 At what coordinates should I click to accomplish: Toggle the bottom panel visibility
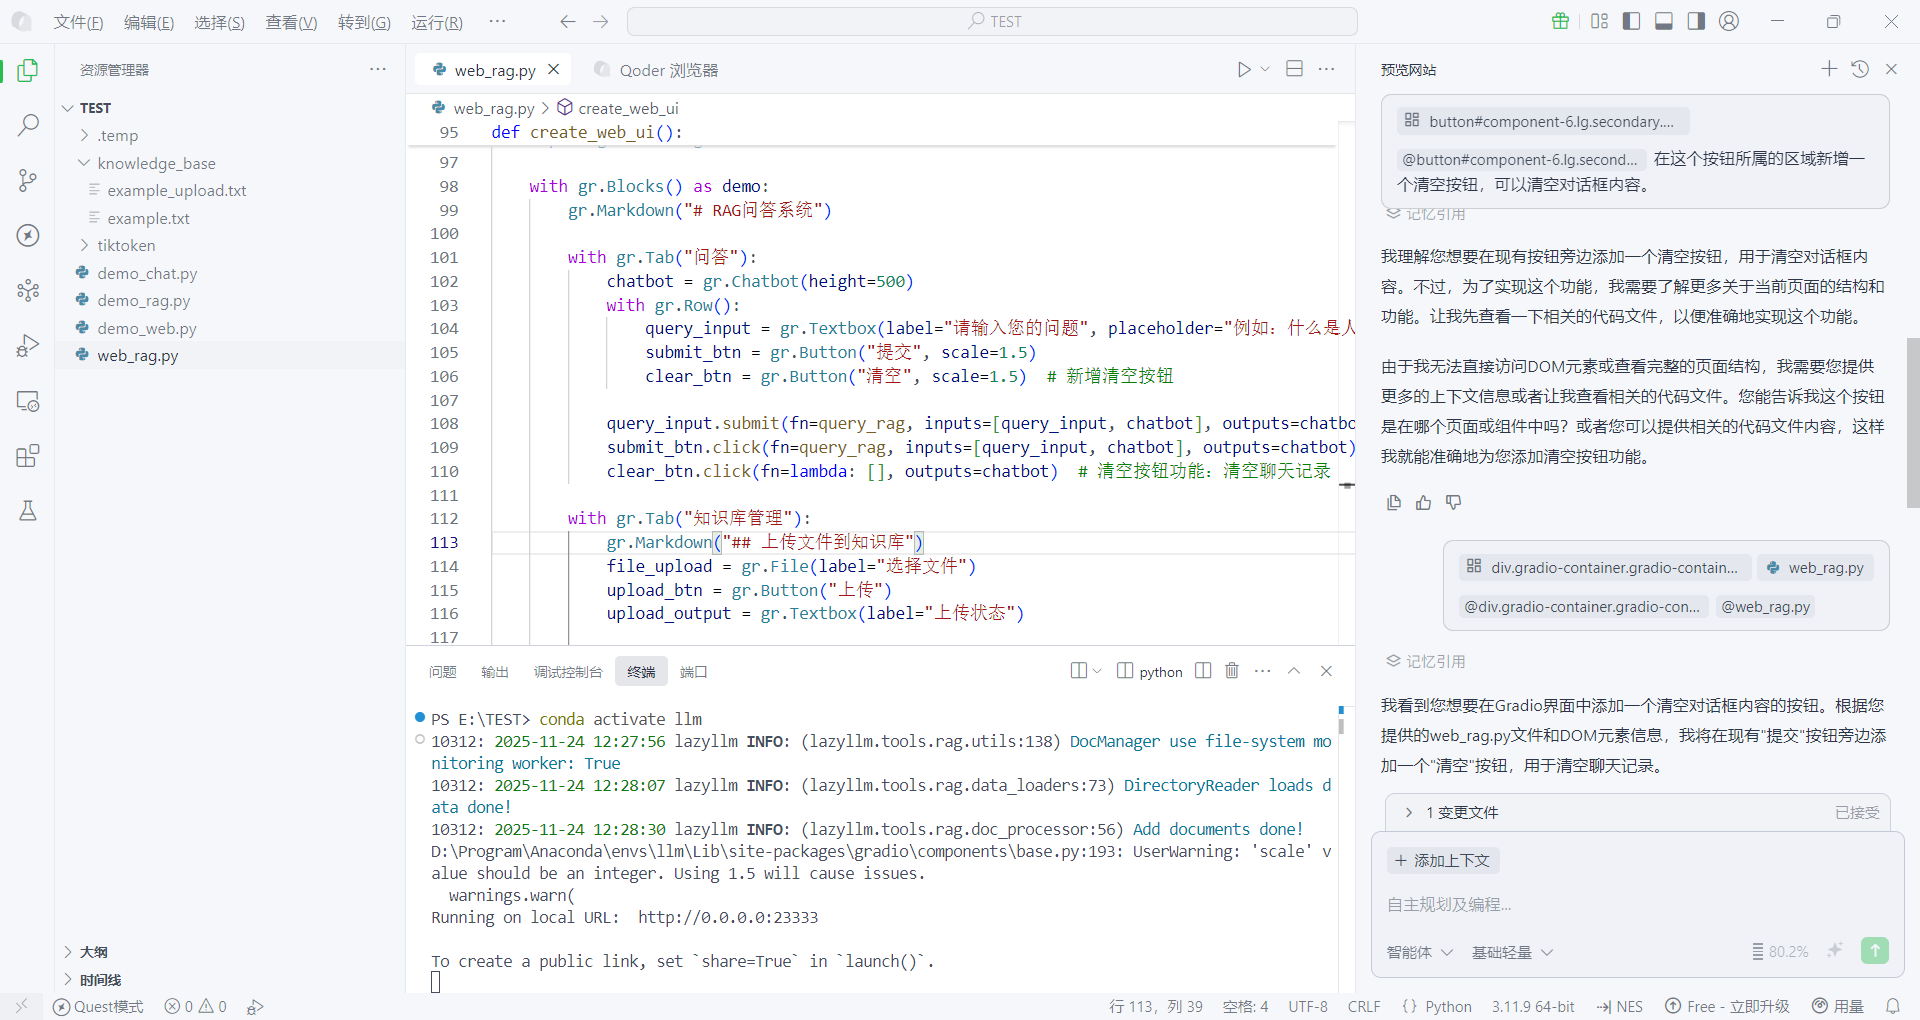pos(1664,21)
